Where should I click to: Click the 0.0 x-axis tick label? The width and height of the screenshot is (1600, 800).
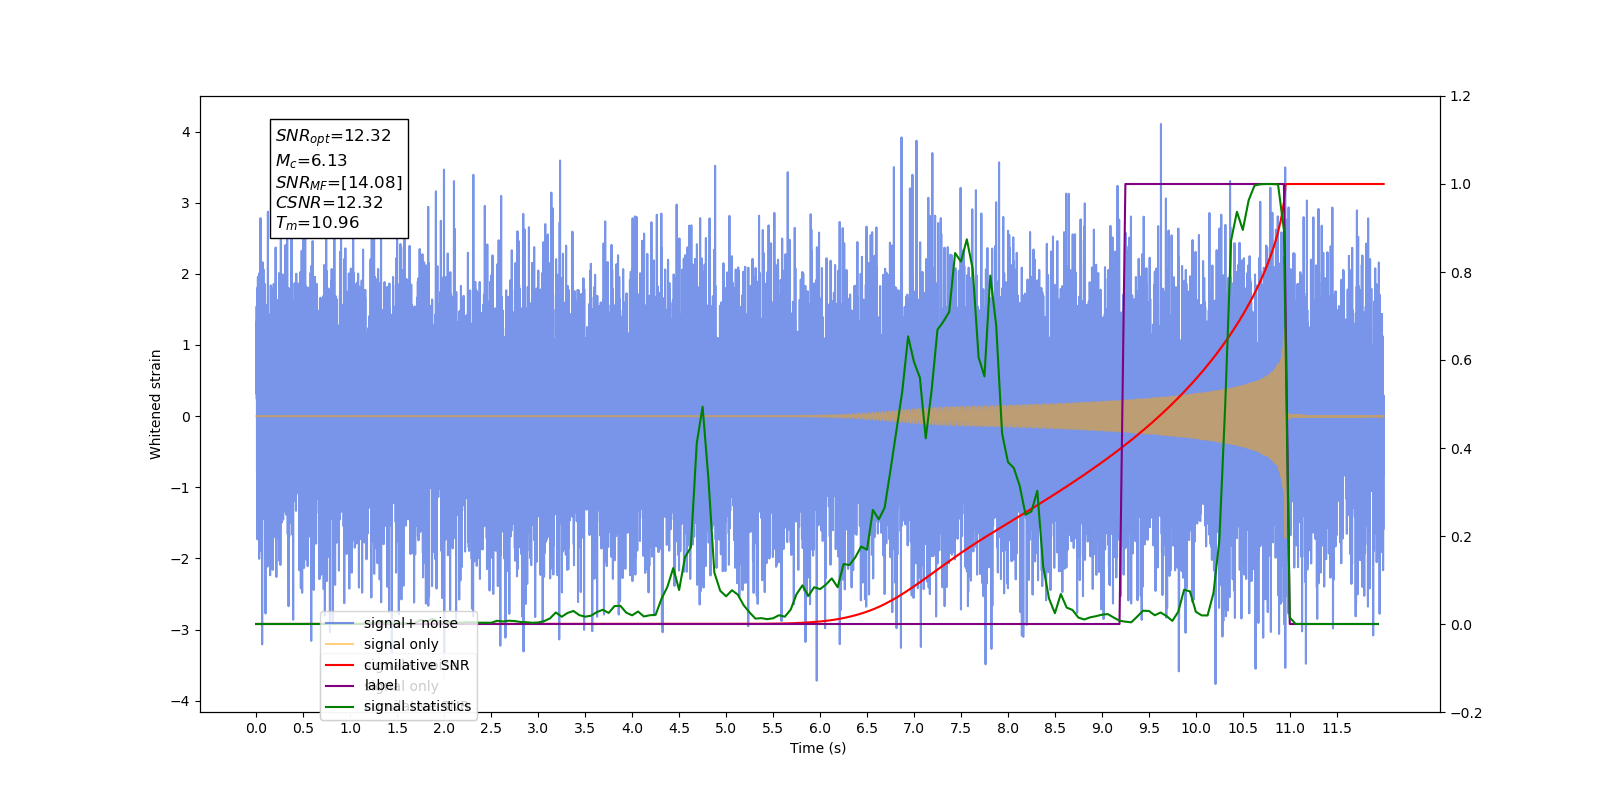256,728
